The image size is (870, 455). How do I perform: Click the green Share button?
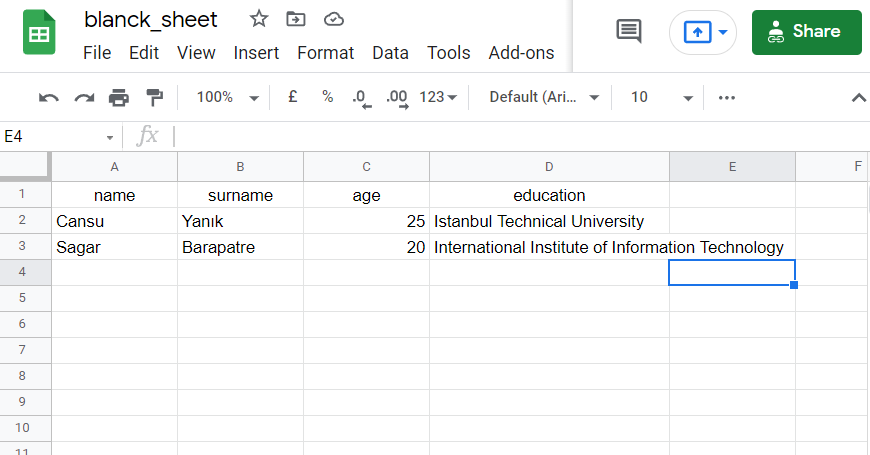coord(807,32)
